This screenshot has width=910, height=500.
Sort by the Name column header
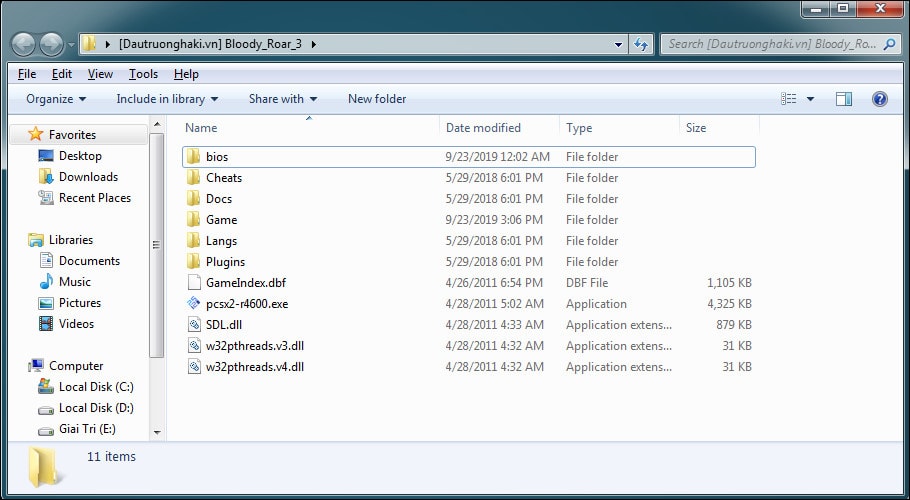tap(310, 128)
